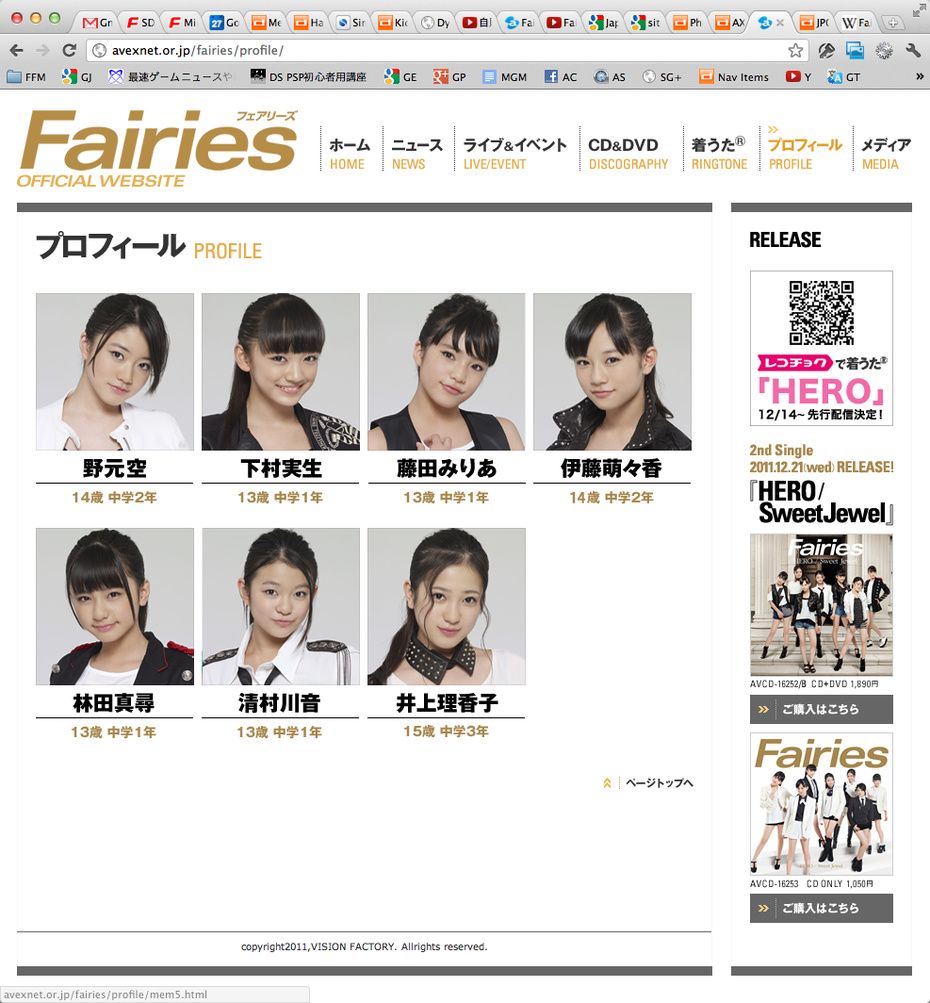
Task: Click the name 伊藤萌々香
Action: (x=611, y=468)
